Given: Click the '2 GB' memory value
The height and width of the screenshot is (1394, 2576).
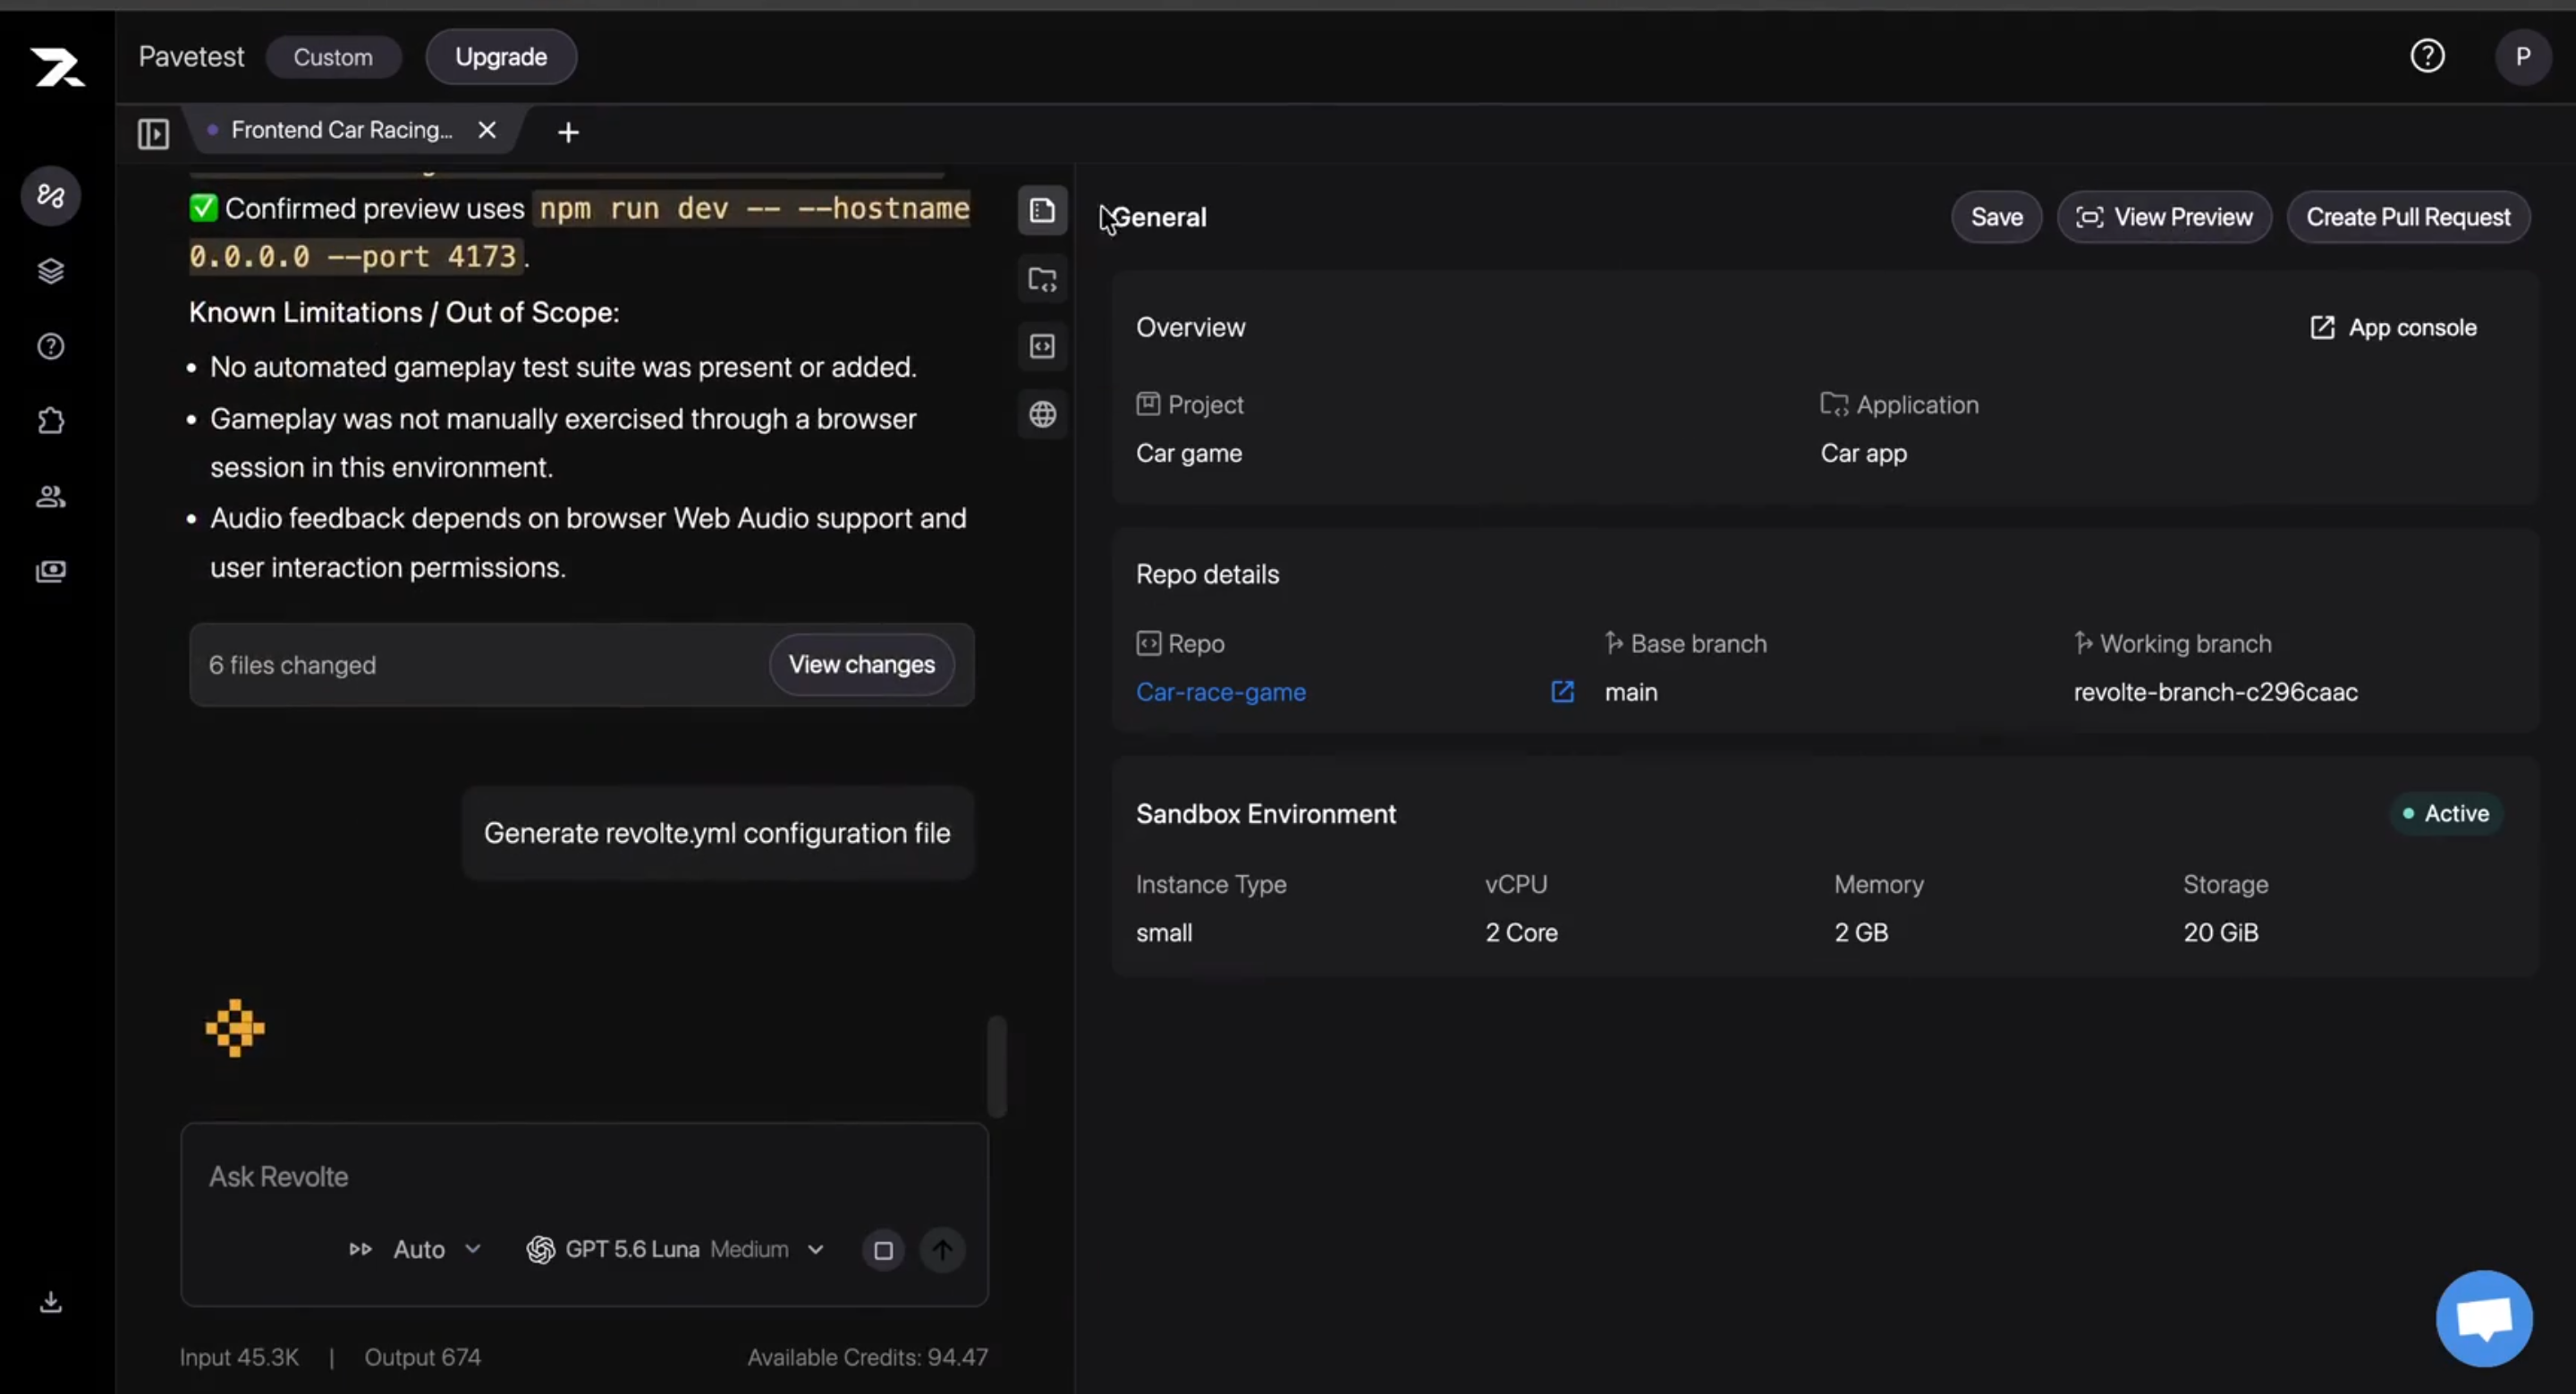Looking at the screenshot, I should [x=1861, y=932].
